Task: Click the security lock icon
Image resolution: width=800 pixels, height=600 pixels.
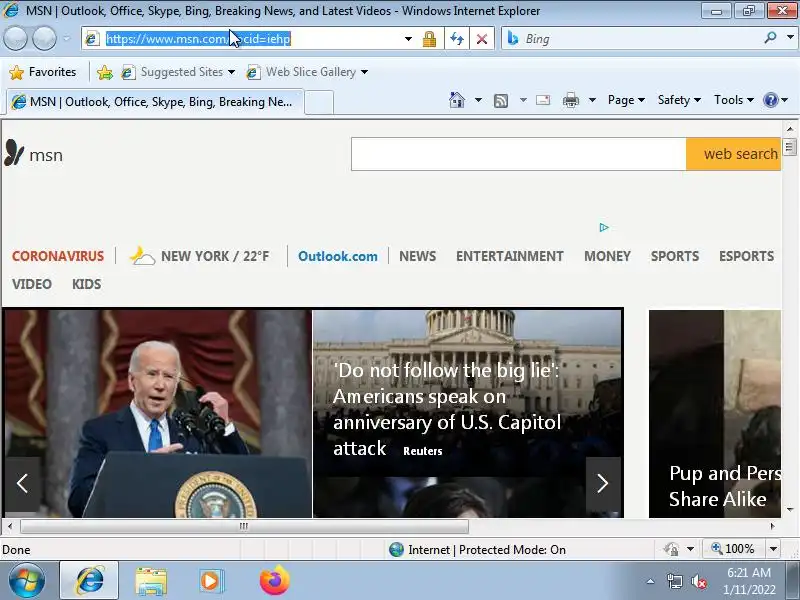Action: click(429, 39)
